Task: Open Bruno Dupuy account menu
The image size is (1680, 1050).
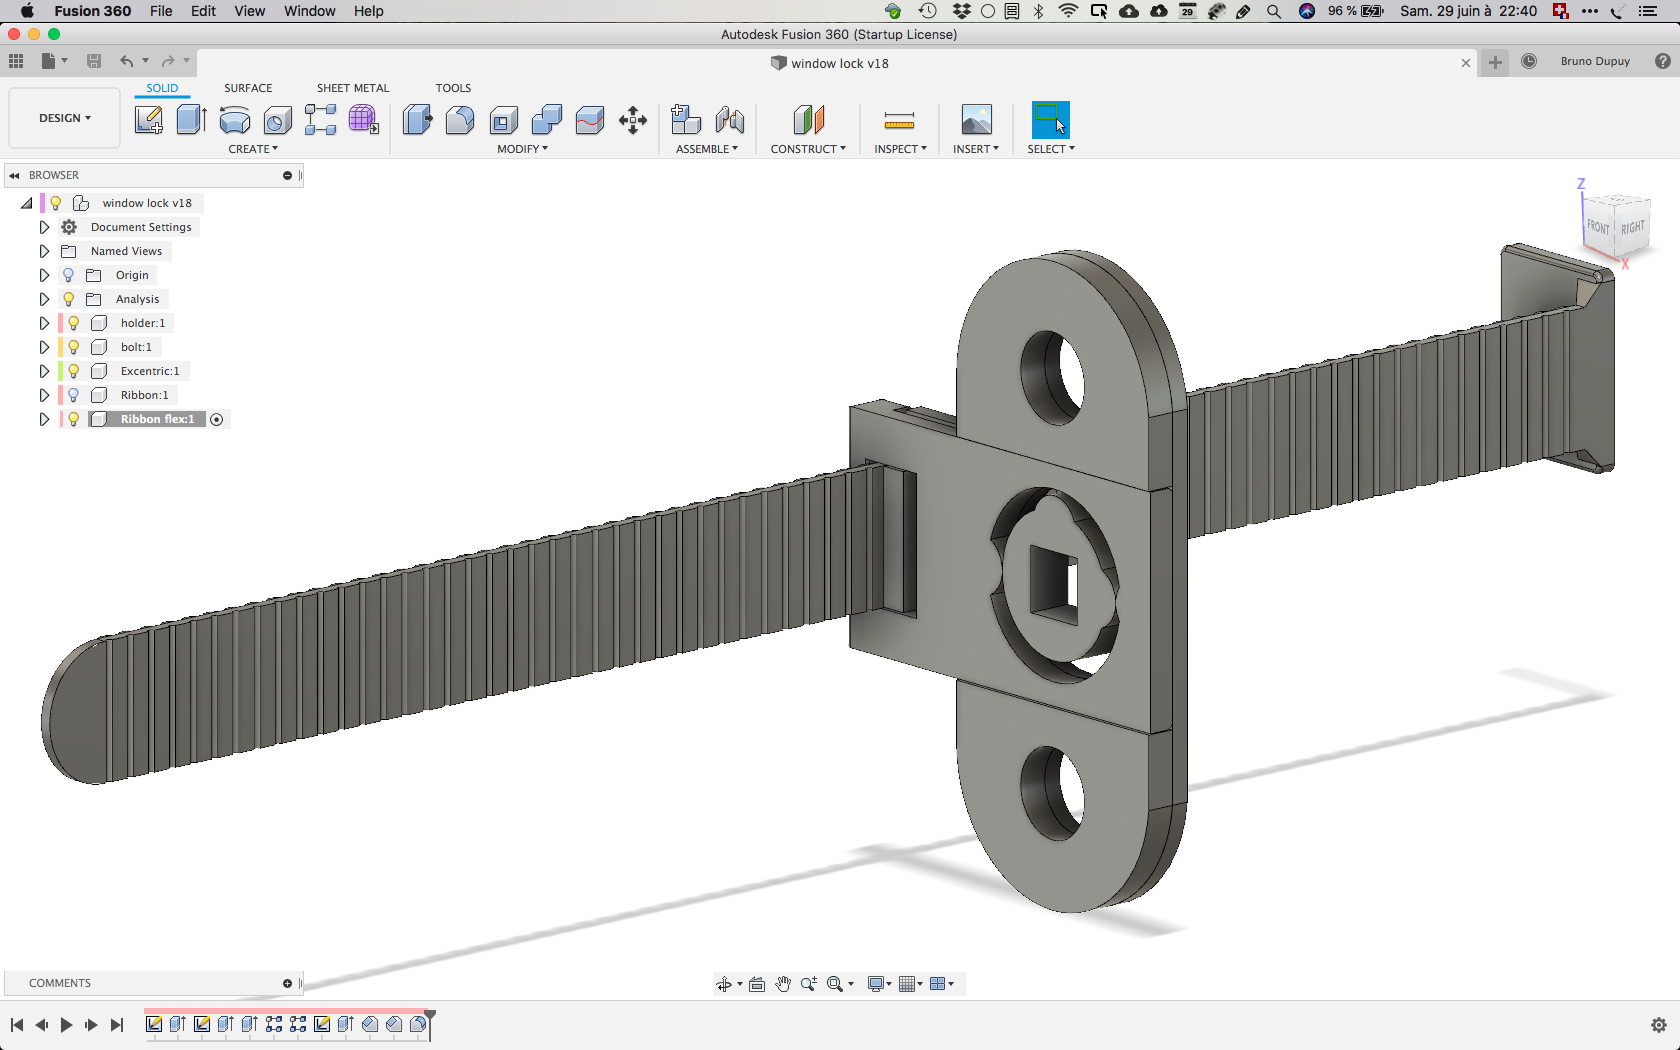Action: [x=1595, y=61]
